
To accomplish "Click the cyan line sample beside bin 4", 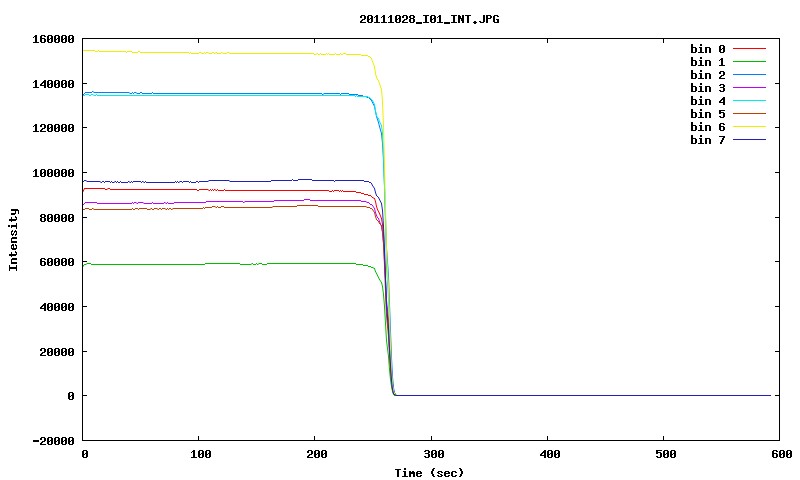I will (x=749, y=100).
